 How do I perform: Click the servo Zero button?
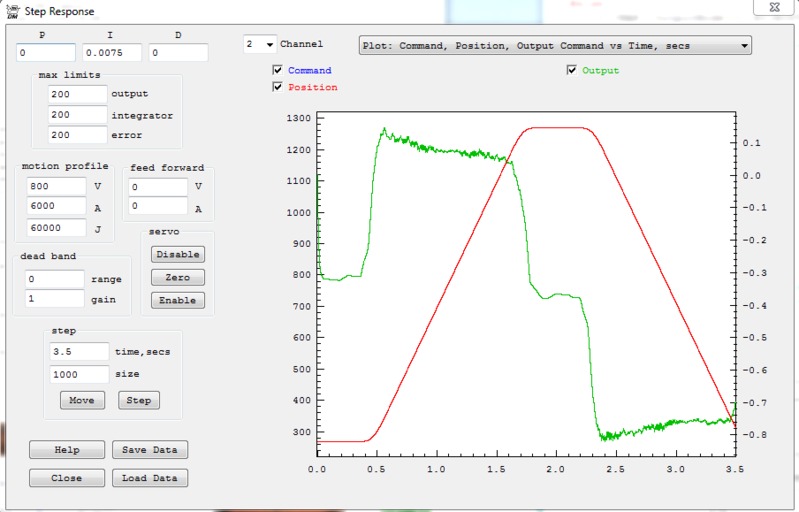point(177,277)
